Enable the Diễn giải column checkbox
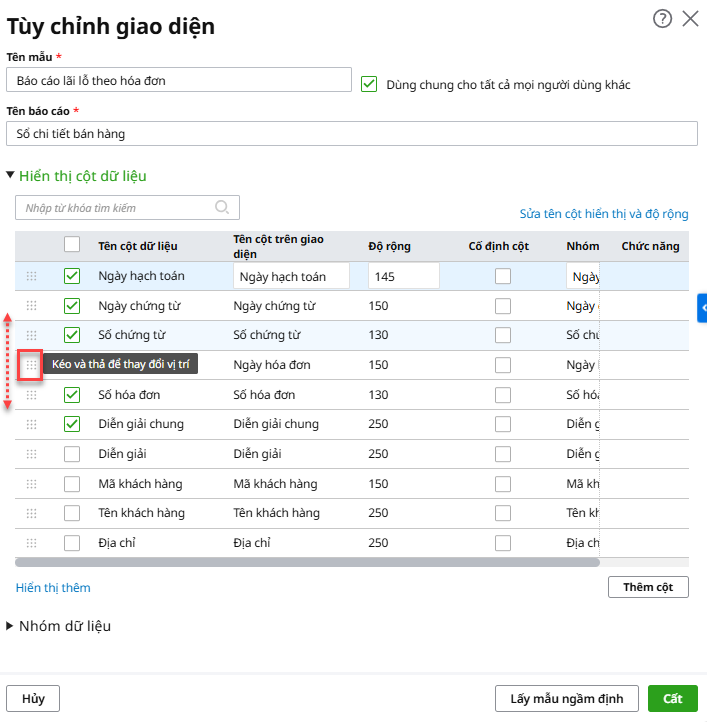This screenshot has width=707, height=722. click(72, 454)
